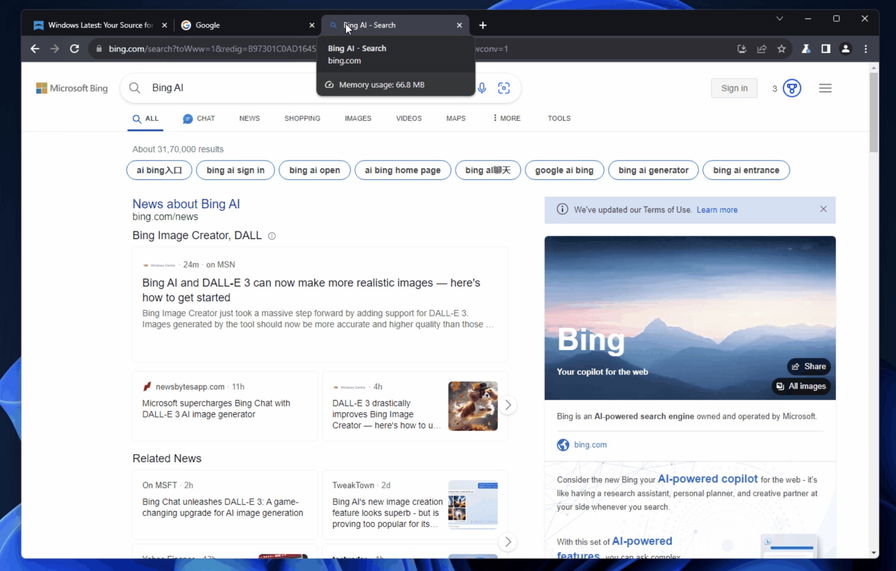Click the Sign in button
The image size is (896, 571).
[734, 88]
